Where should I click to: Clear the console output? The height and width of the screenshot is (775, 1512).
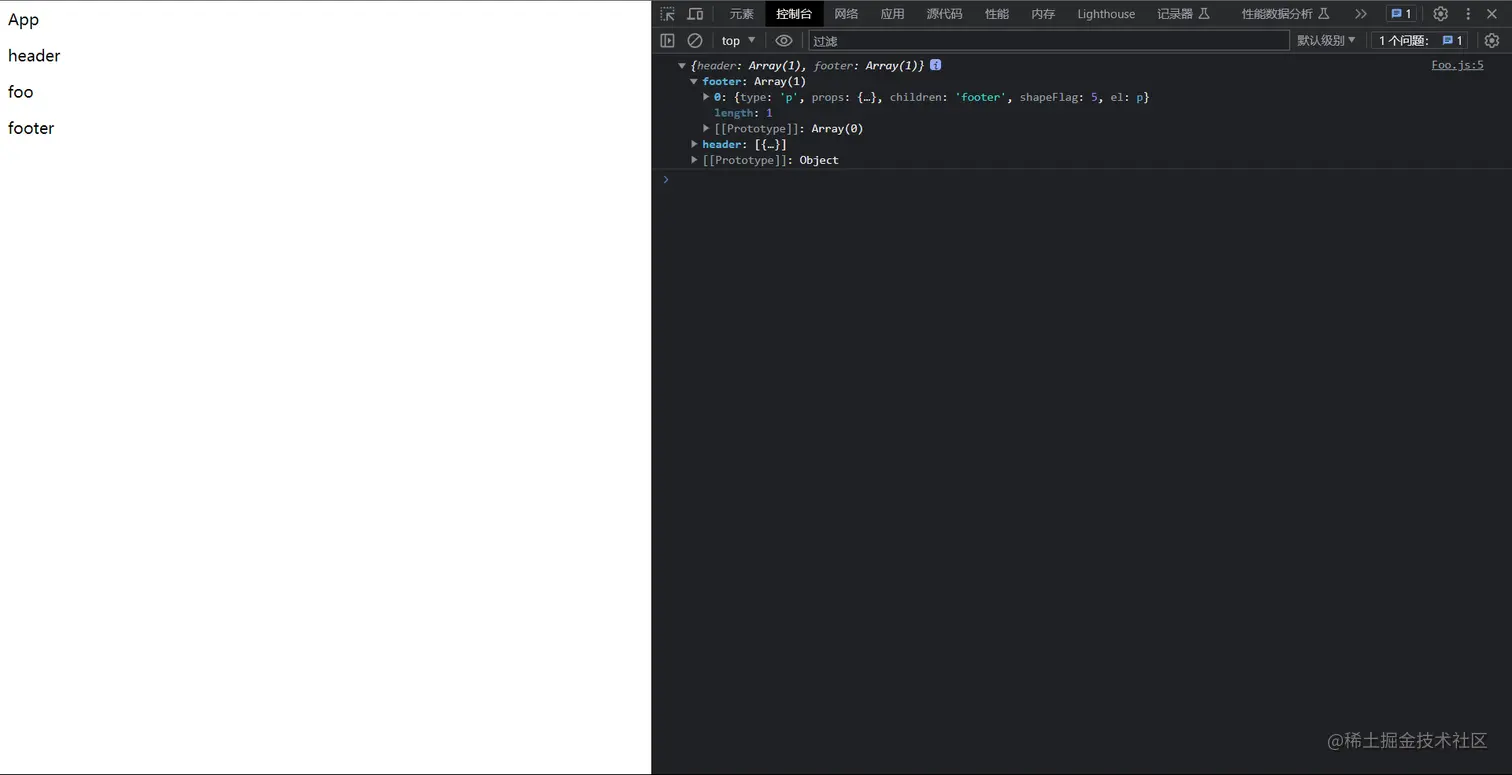[x=695, y=41]
